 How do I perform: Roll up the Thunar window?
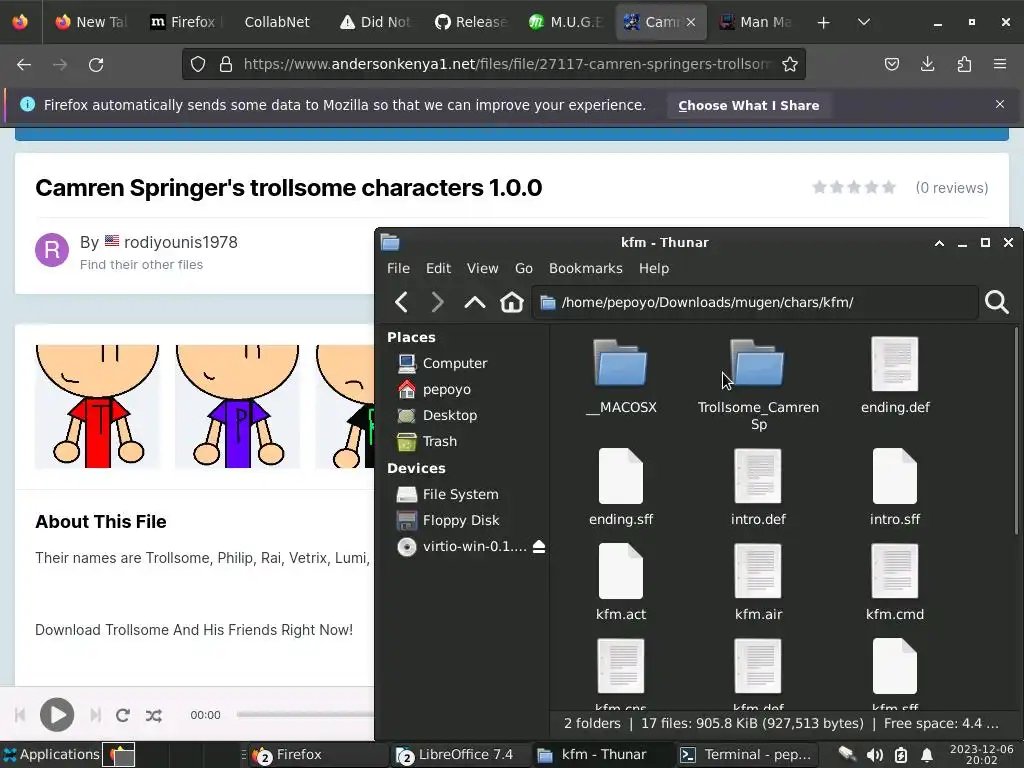click(x=939, y=243)
